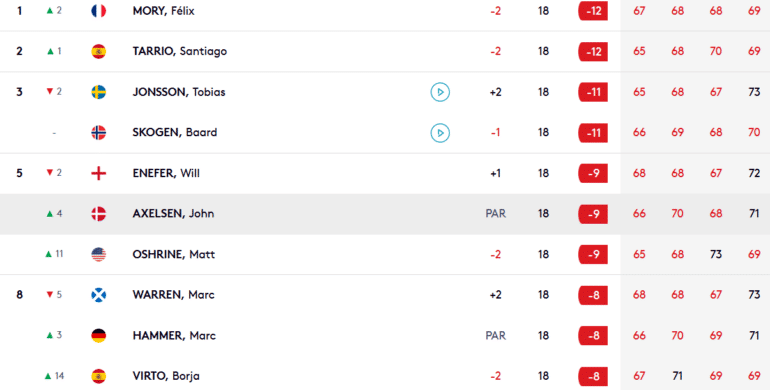Open VIRTO, Borja player page

click(x=166, y=376)
